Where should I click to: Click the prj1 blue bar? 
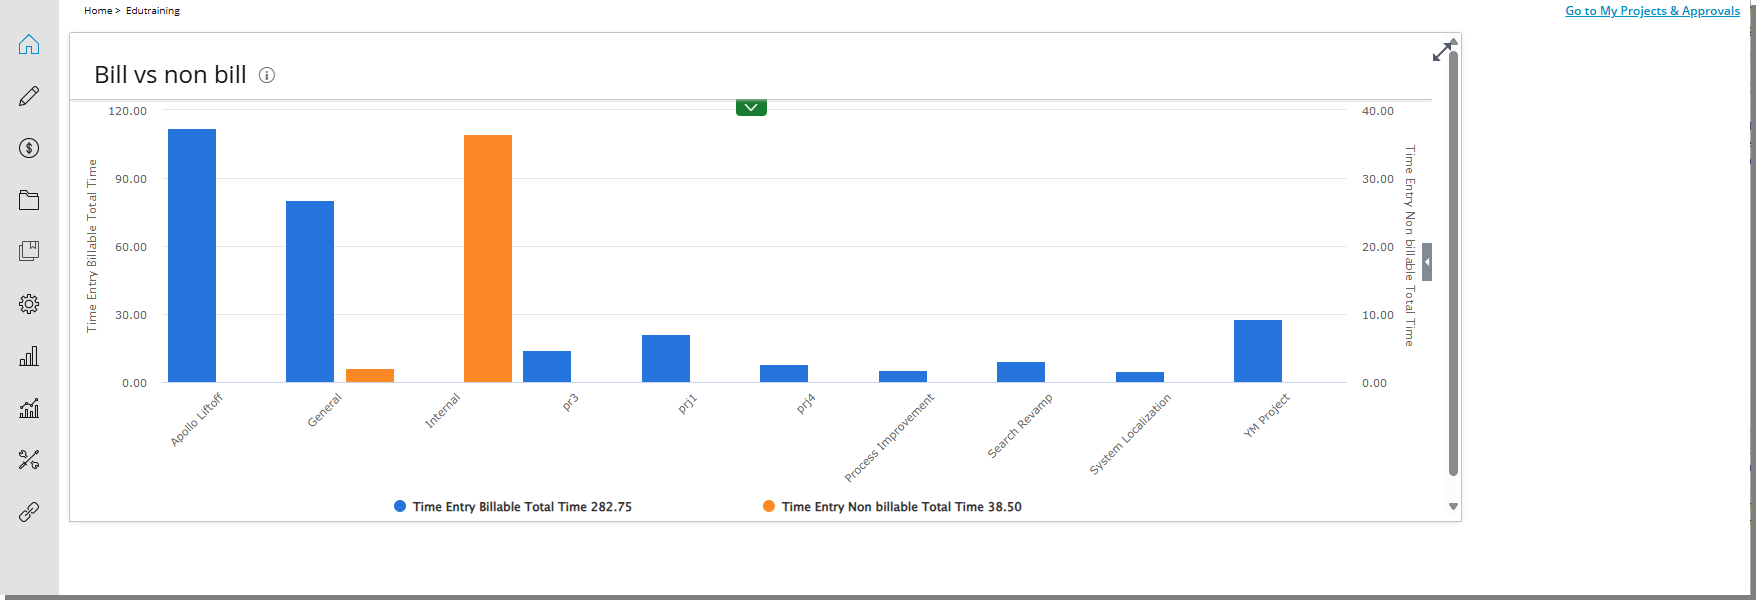point(666,359)
